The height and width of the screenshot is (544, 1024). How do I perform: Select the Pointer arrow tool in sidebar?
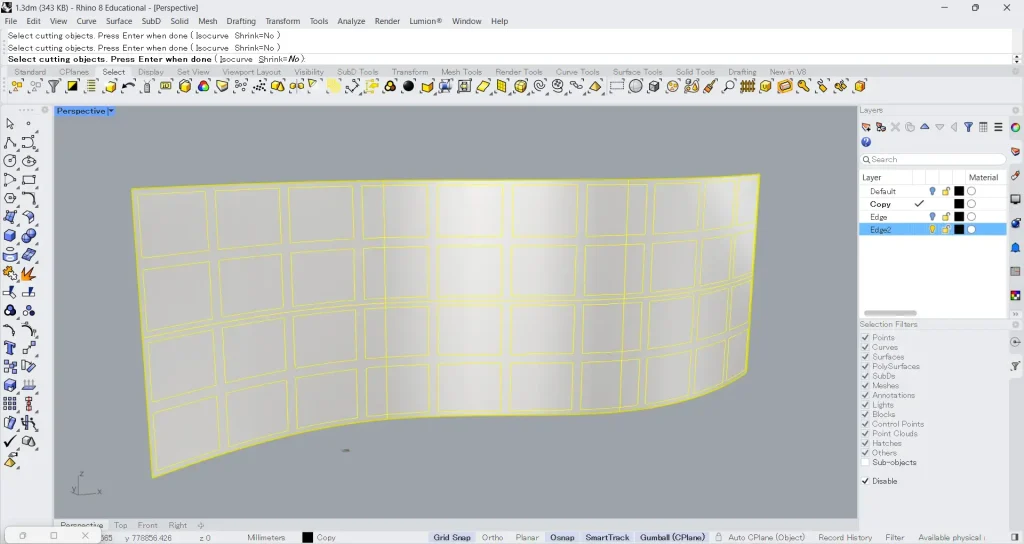coord(10,123)
